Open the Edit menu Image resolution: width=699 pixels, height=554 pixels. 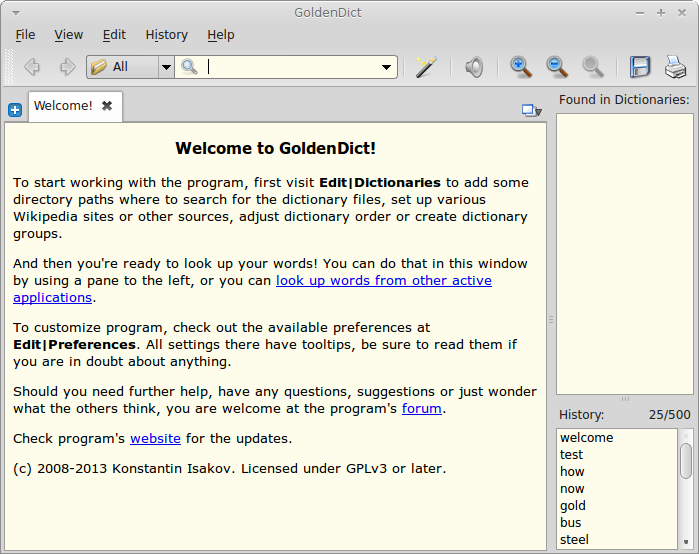point(114,35)
